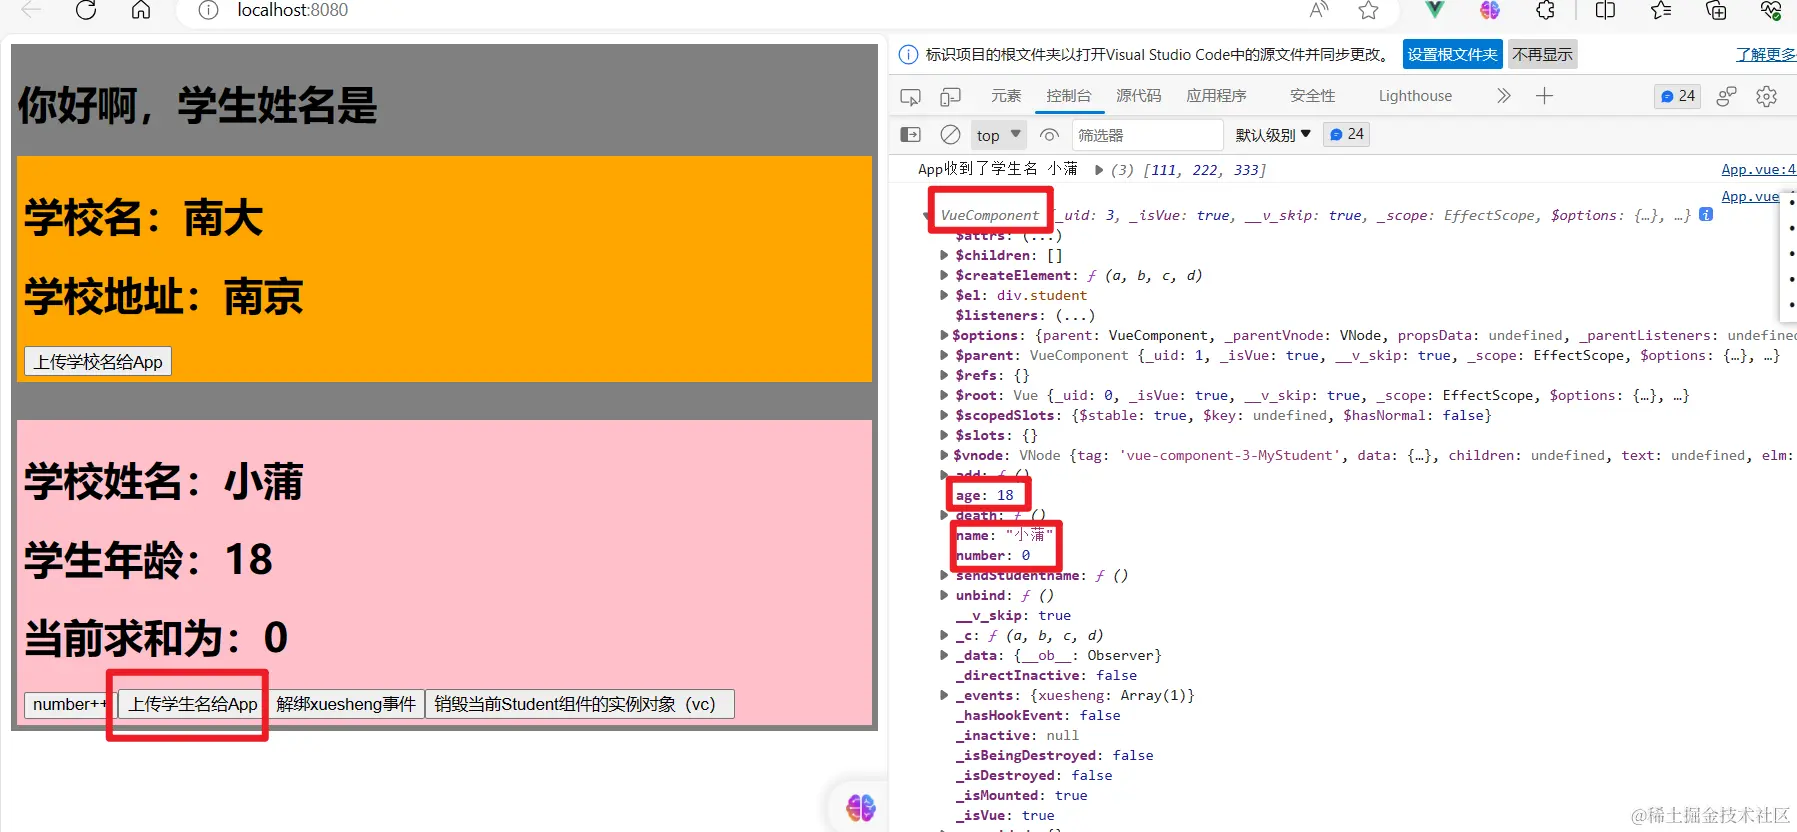Open DevTools settings gear

tap(1766, 96)
